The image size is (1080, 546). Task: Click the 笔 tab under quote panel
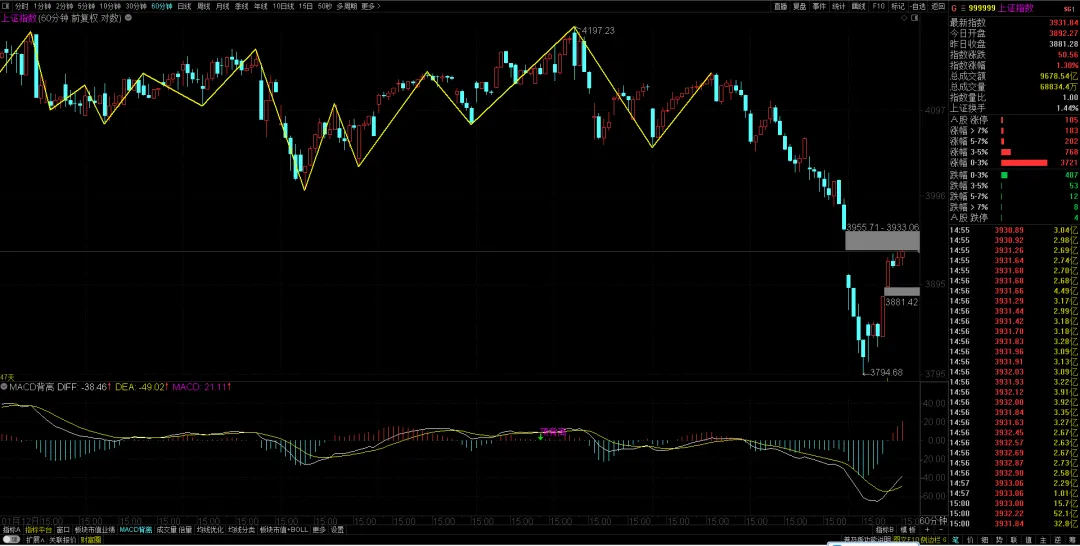tap(955, 540)
